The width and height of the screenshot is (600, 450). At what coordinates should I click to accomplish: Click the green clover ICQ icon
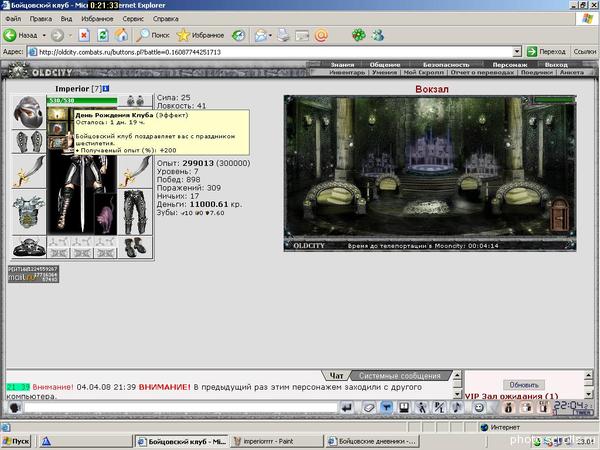359,36
